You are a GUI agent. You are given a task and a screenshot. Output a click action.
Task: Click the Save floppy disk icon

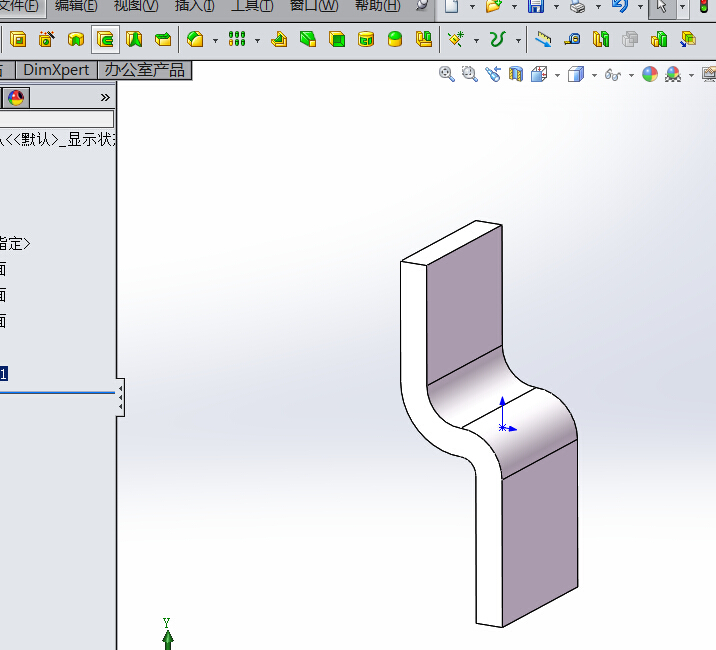coord(536,6)
